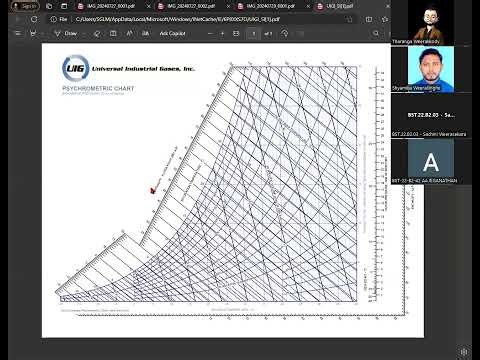Start Read aloud for the PDF
The image size is (480, 360).
(129, 33)
